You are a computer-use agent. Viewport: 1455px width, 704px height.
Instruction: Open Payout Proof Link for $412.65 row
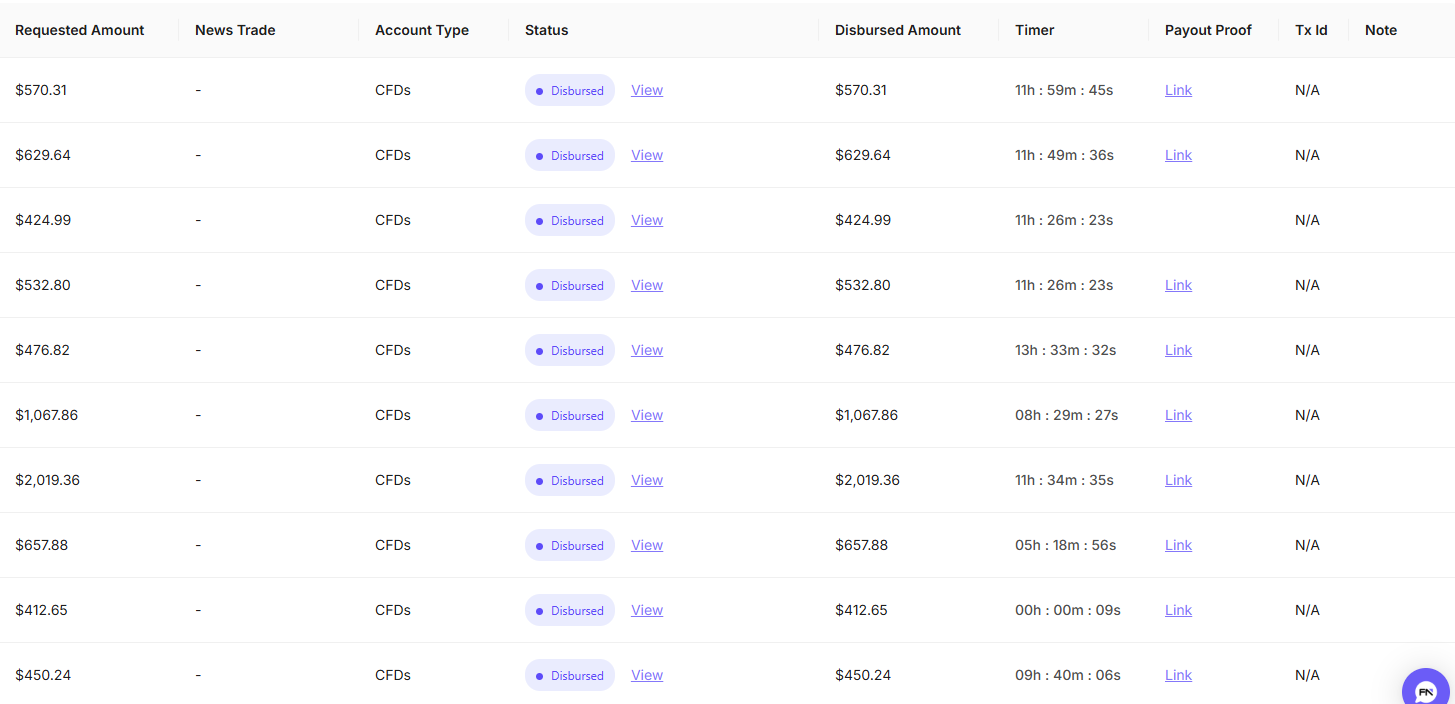[x=1178, y=610]
